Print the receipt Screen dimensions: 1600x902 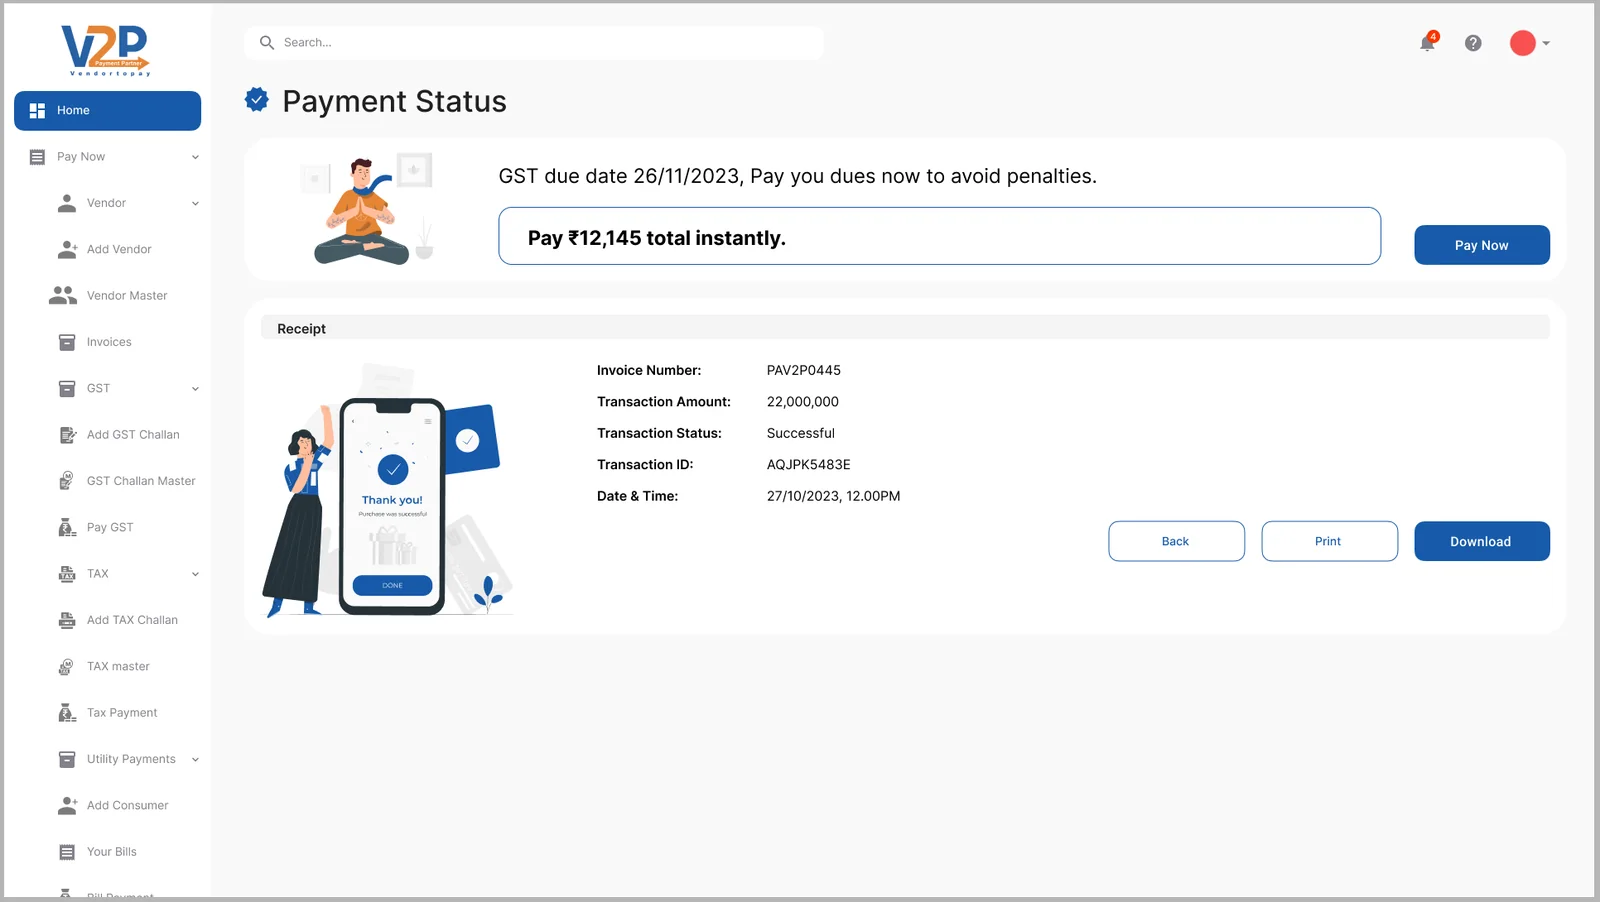tap(1329, 541)
